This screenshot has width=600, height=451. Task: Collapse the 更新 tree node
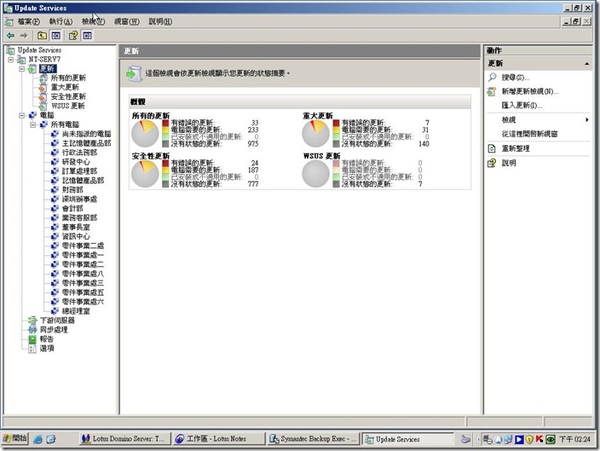(x=22, y=69)
